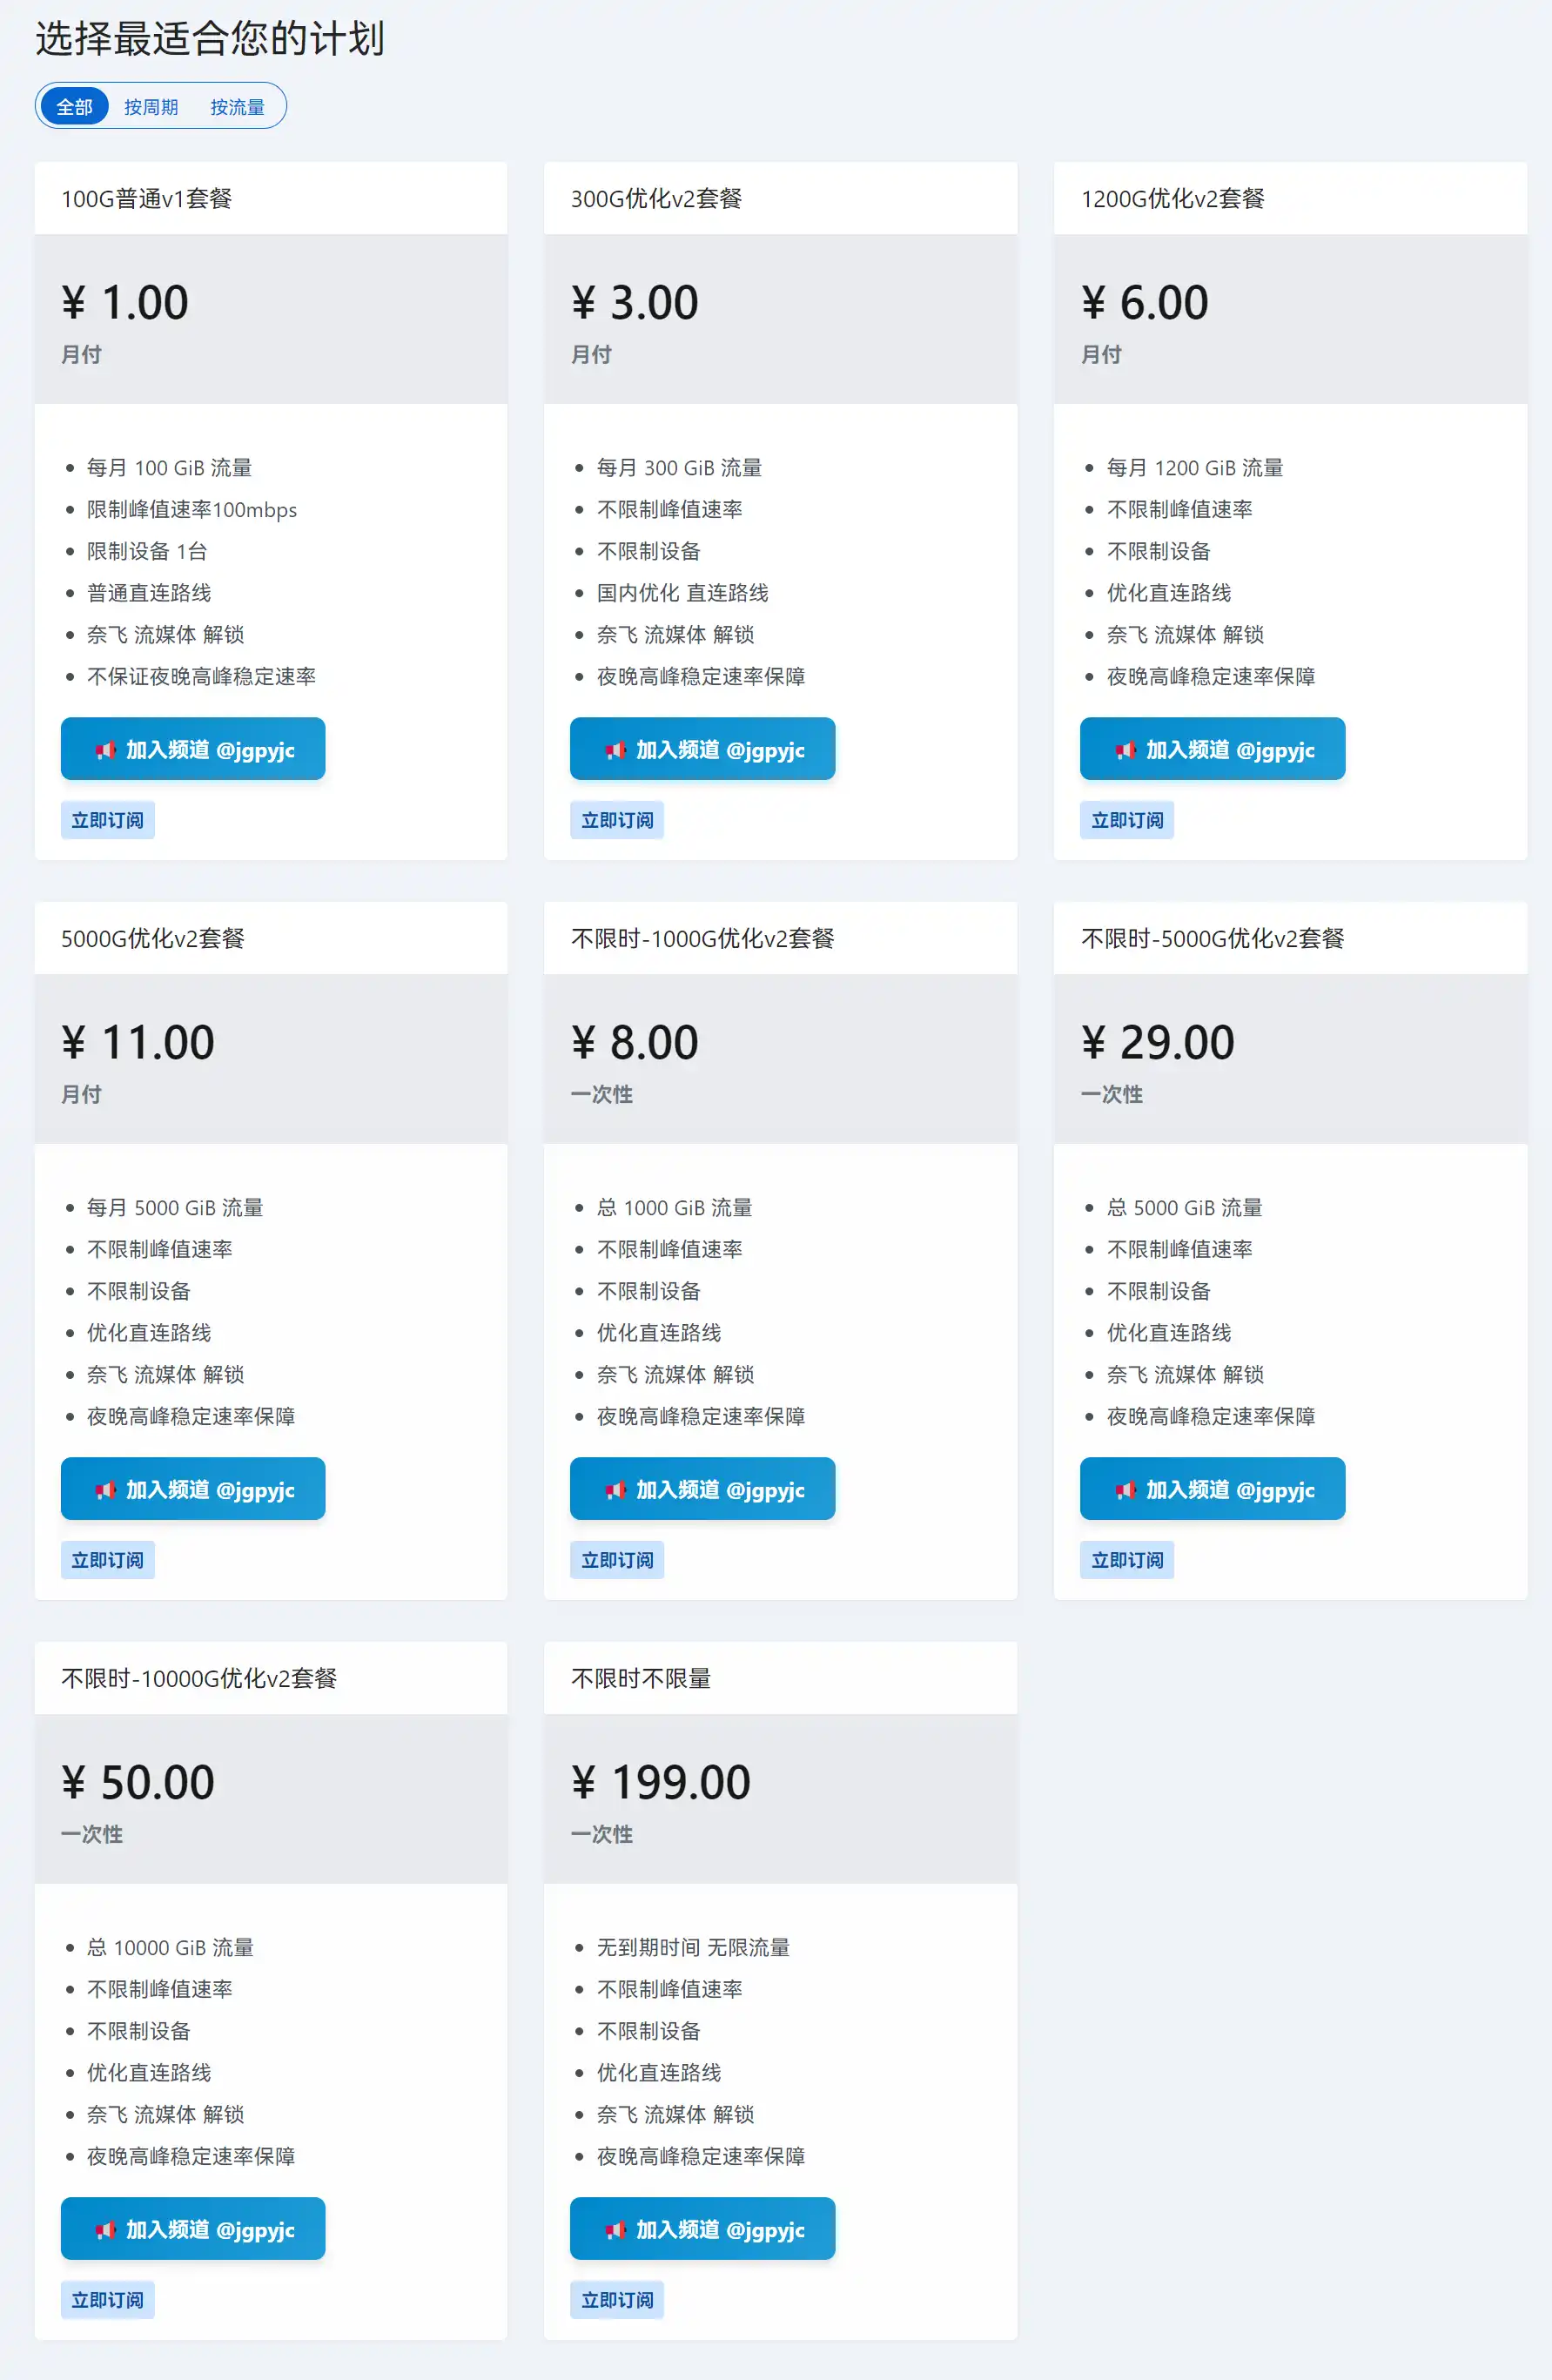1552x2380 pixels.
Task: Click the 不限时-1000G优化v2套餐 card title
Action: point(702,938)
